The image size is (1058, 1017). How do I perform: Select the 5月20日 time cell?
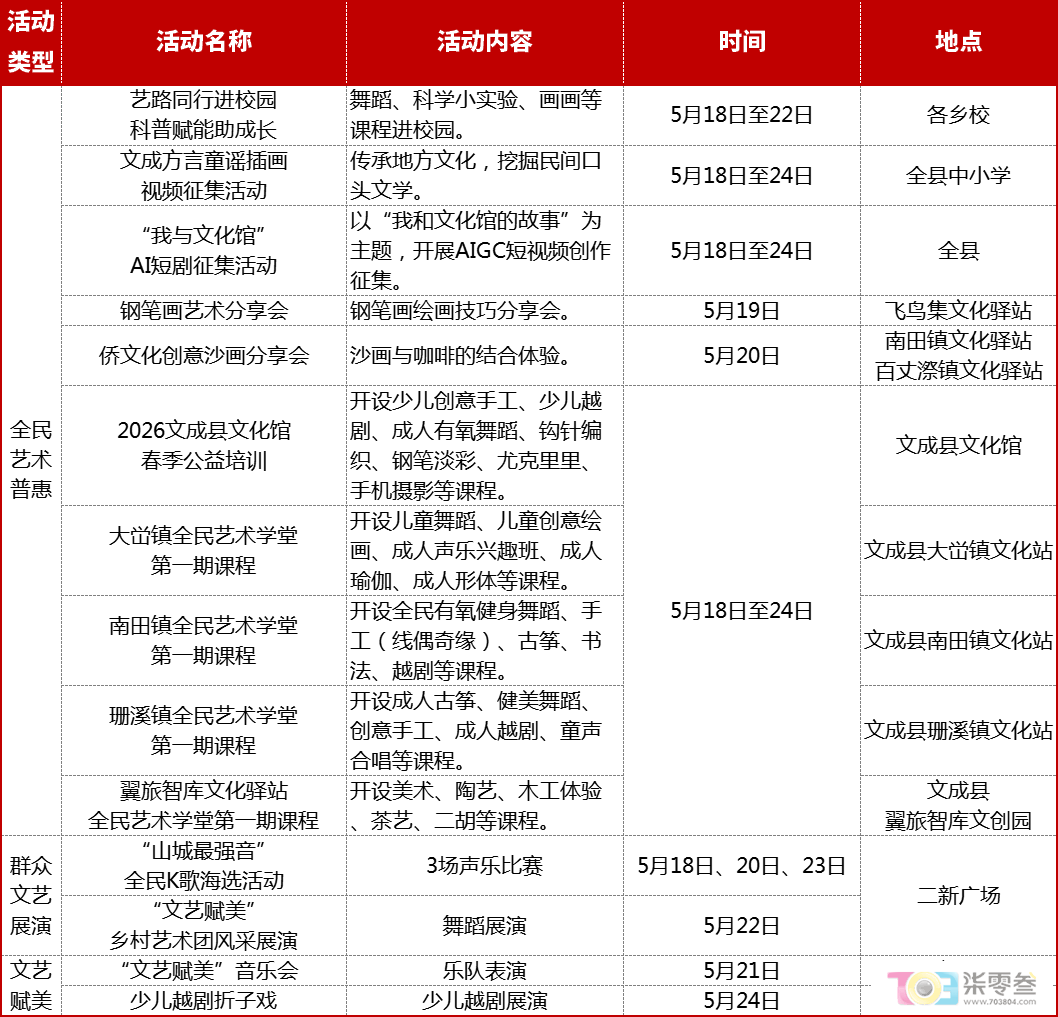(742, 356)
